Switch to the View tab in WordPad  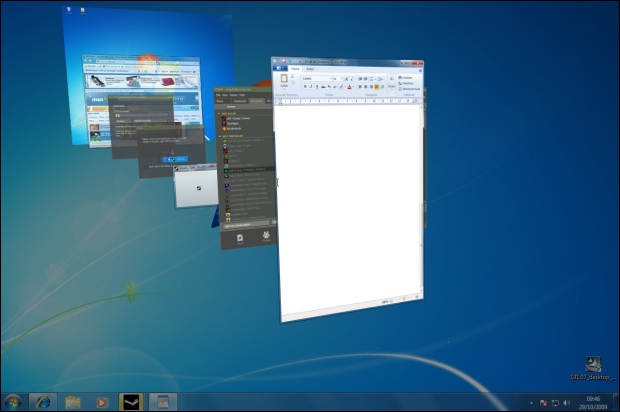point(309,68)
